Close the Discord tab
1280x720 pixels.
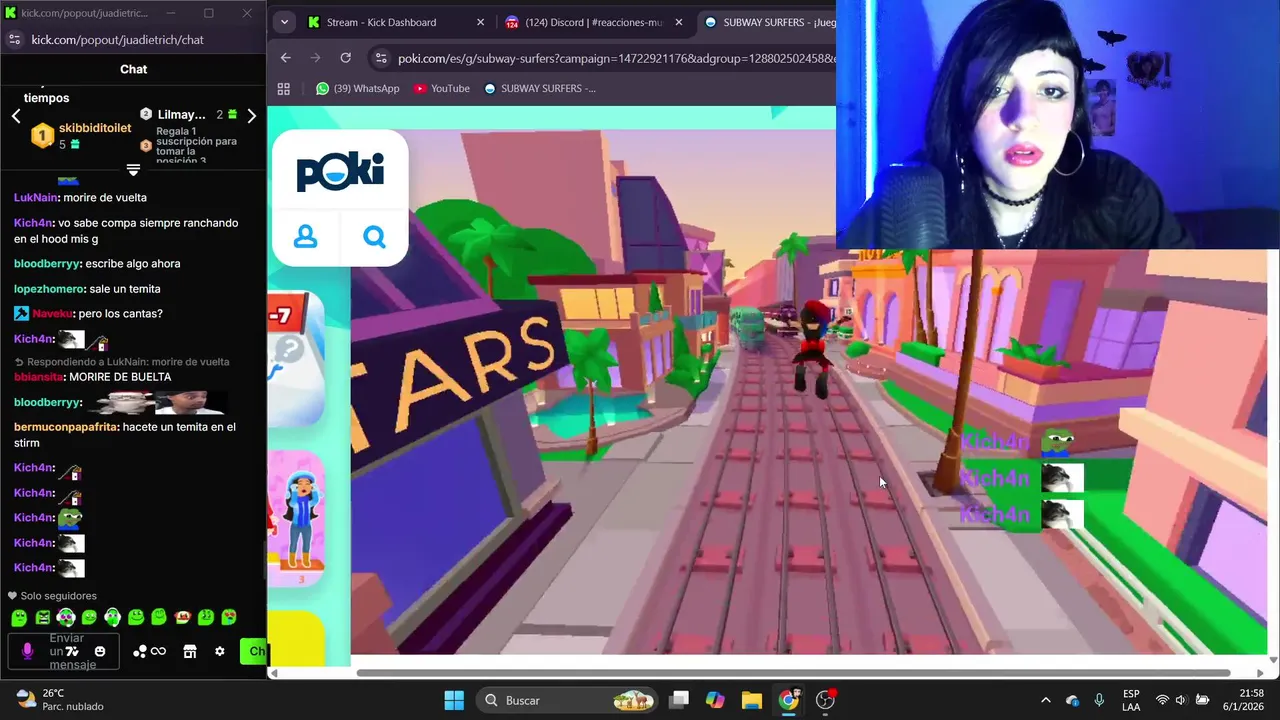click(x=679, y=22)
